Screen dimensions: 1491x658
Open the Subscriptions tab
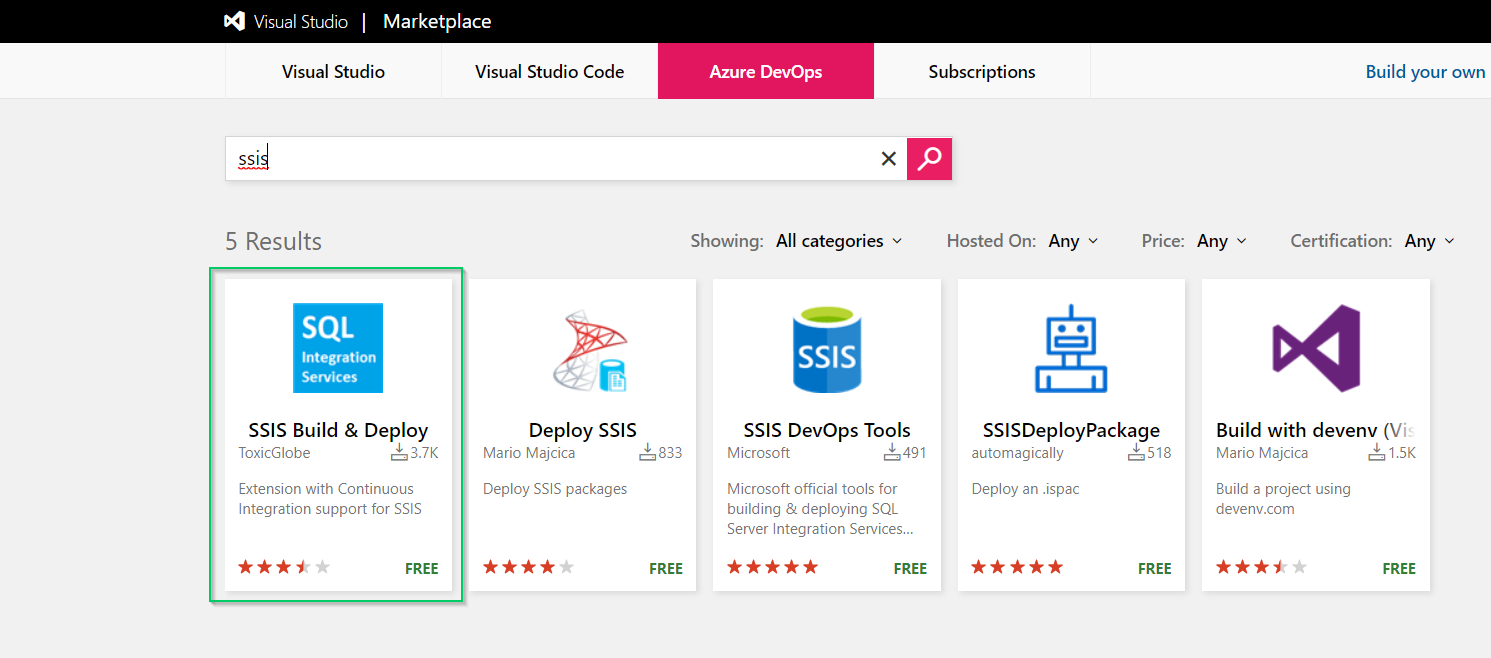coord(981,72)
